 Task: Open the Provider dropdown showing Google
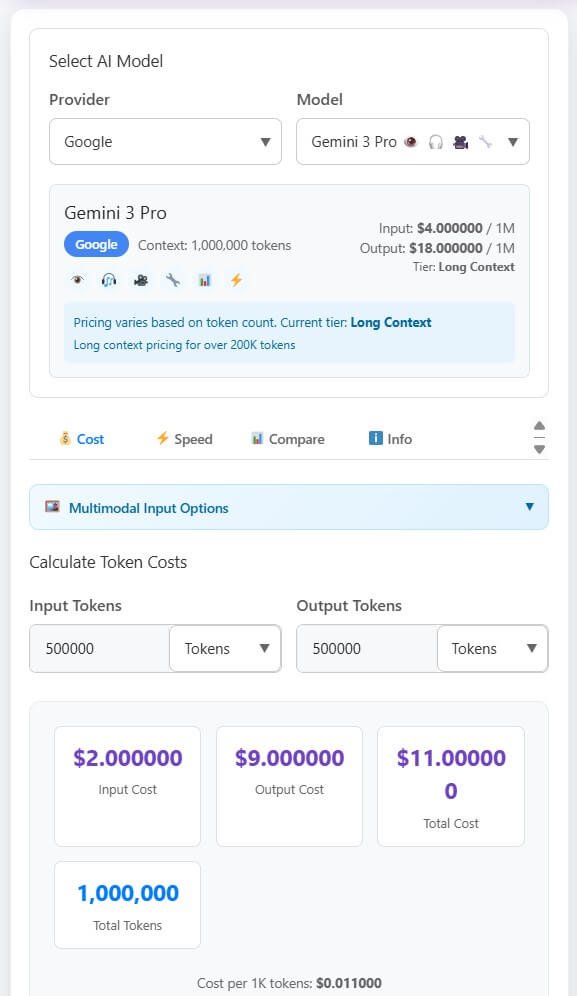(165, 142)
